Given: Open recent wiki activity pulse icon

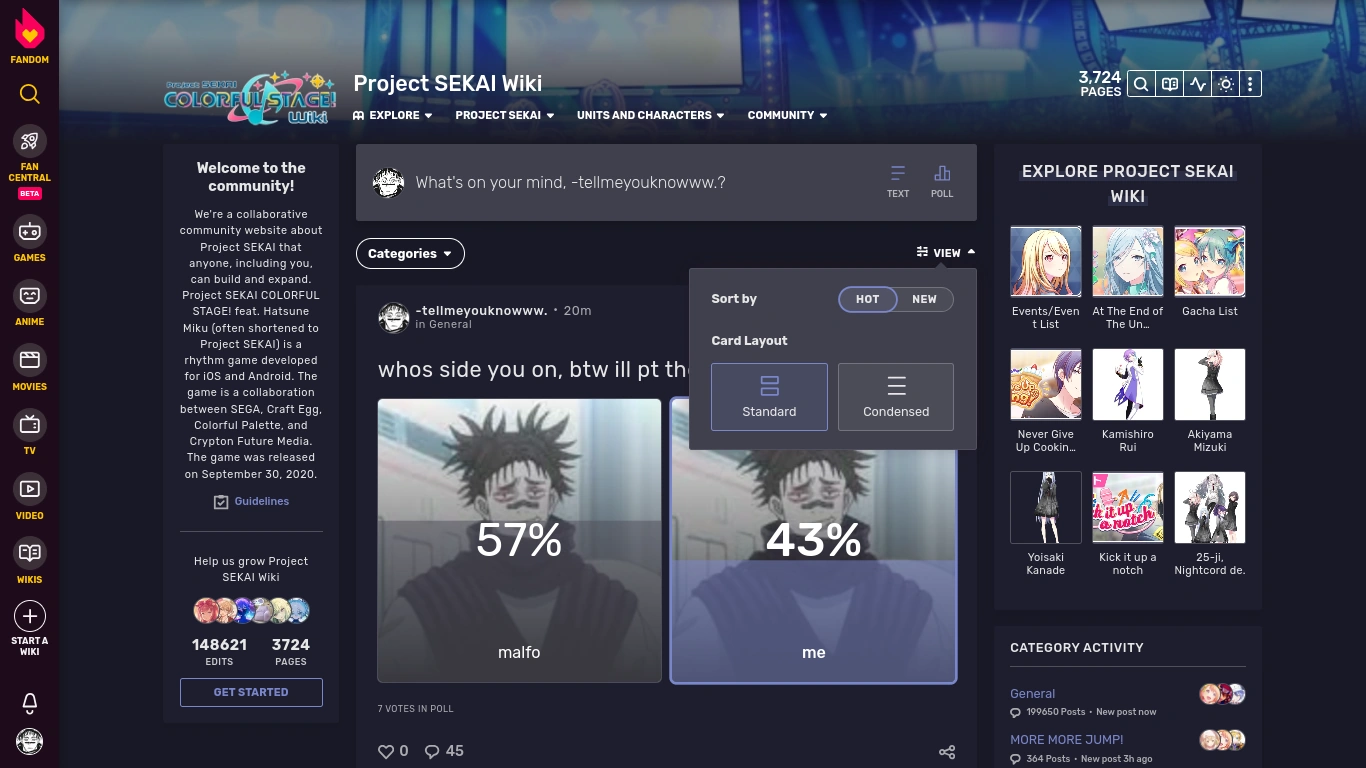Looking at the screenshot, I should click(1197, 84).
